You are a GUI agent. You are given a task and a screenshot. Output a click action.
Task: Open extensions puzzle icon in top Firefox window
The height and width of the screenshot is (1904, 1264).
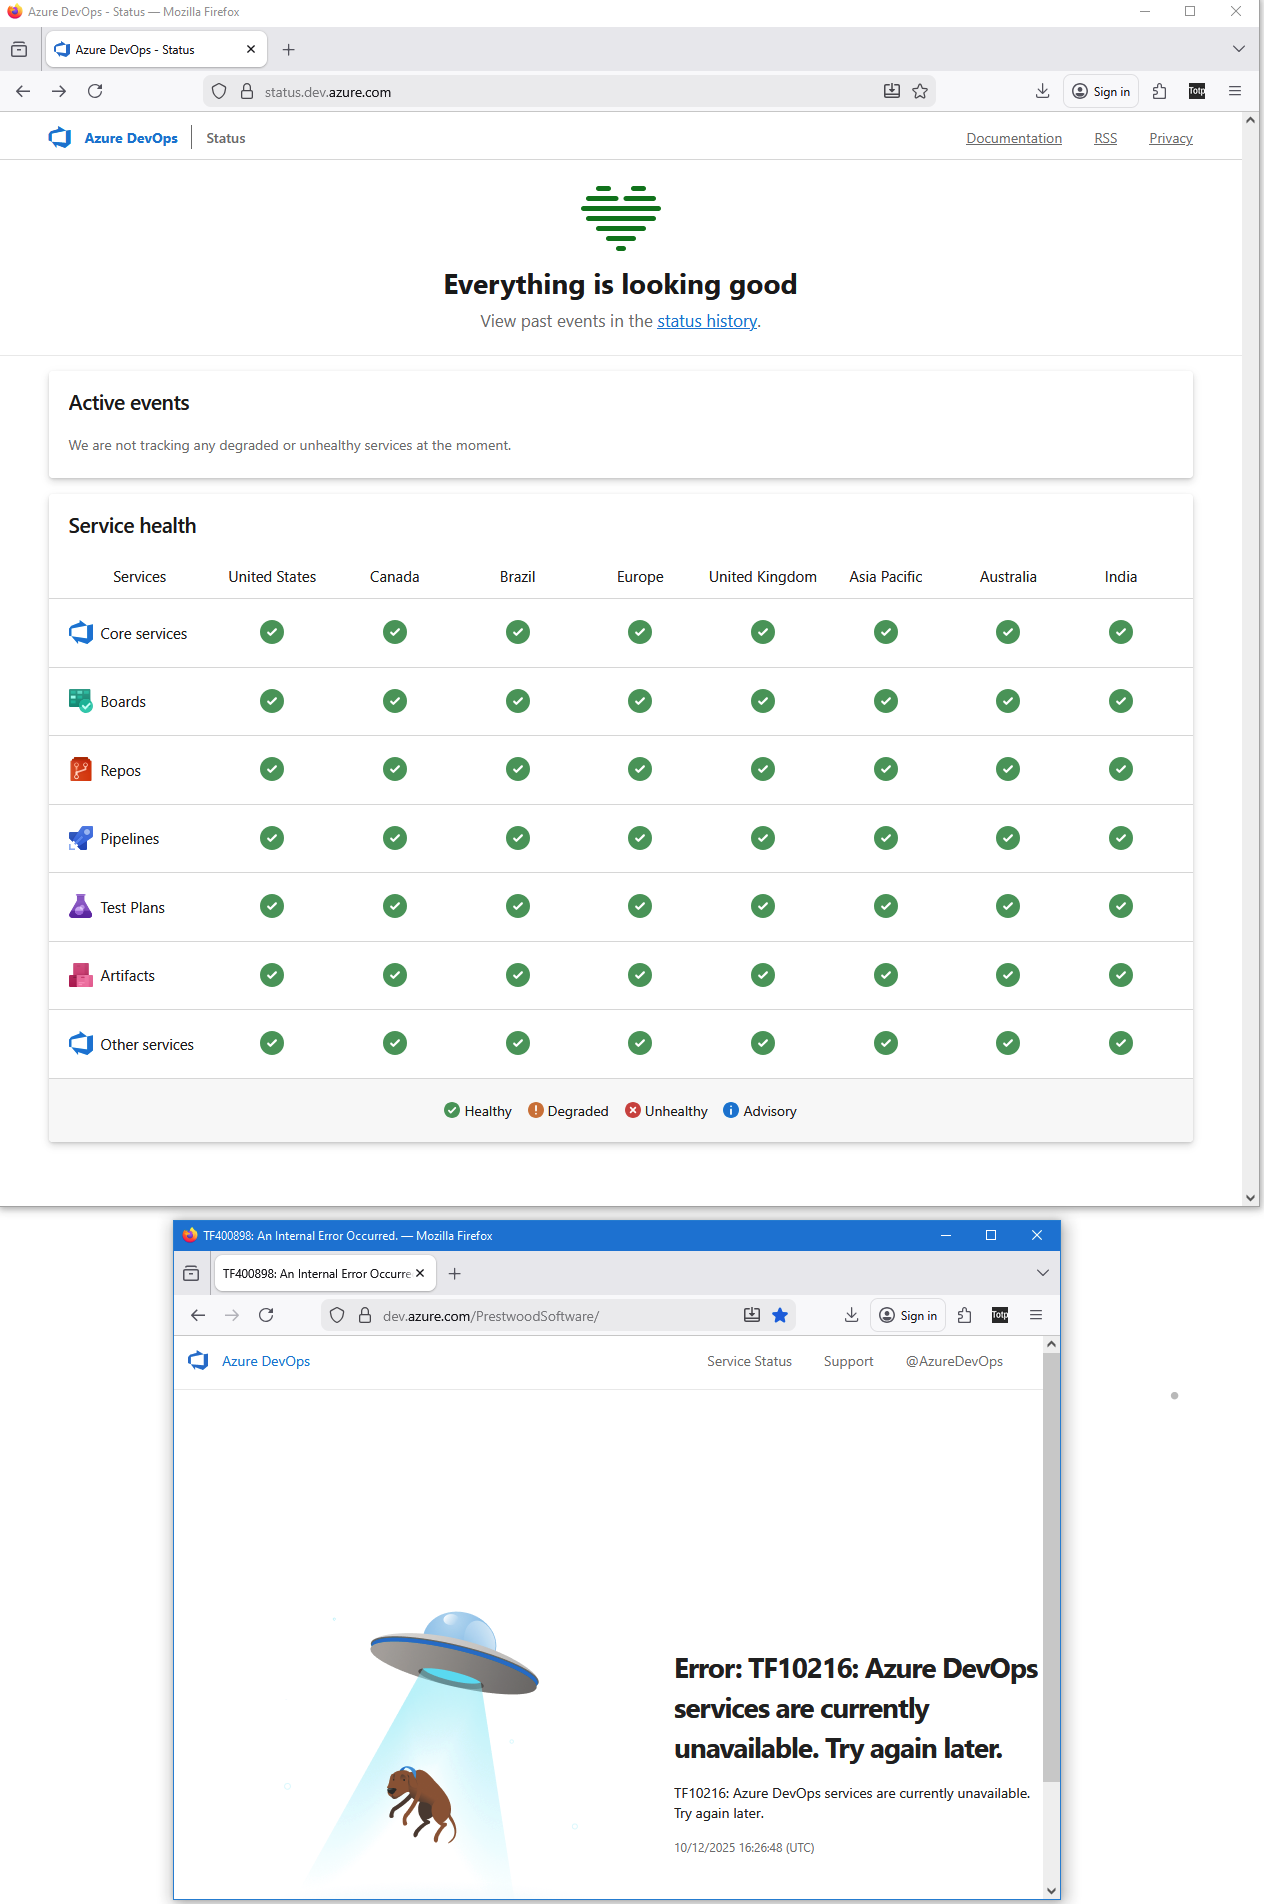(1160, 91)
